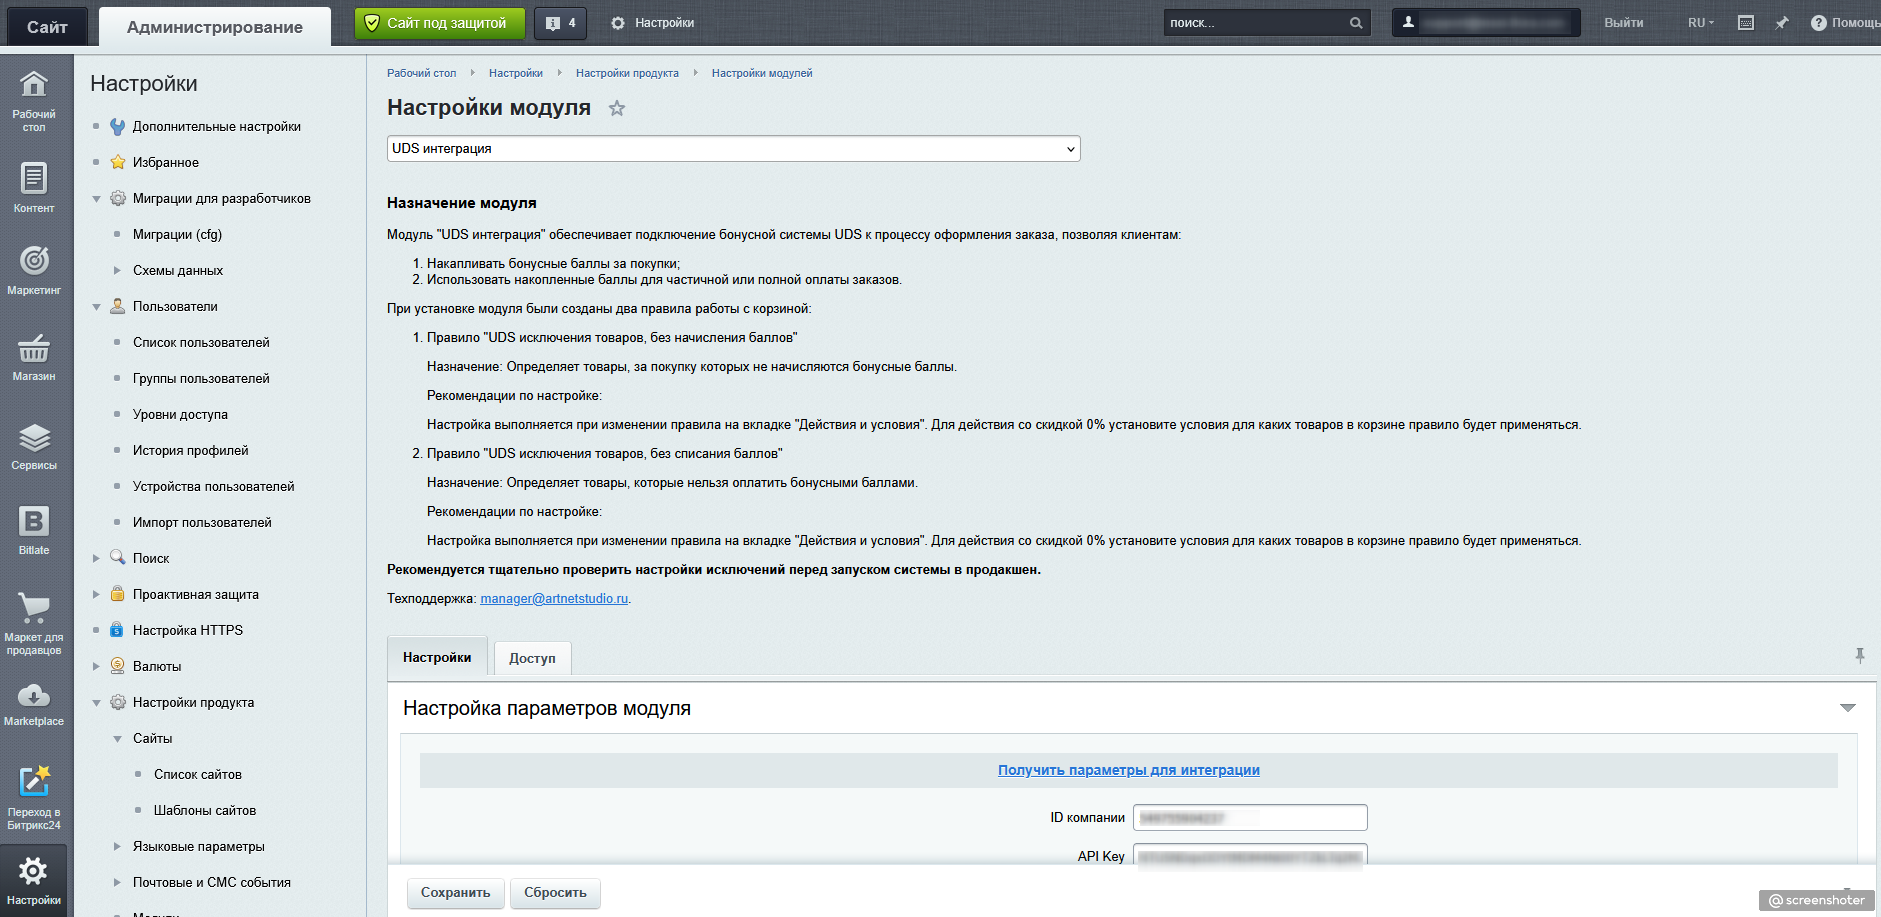The height and width of the screenshot is (917, 1881).
Task: Expand the Проактивная защита tree node
Action: click(97, 595)
